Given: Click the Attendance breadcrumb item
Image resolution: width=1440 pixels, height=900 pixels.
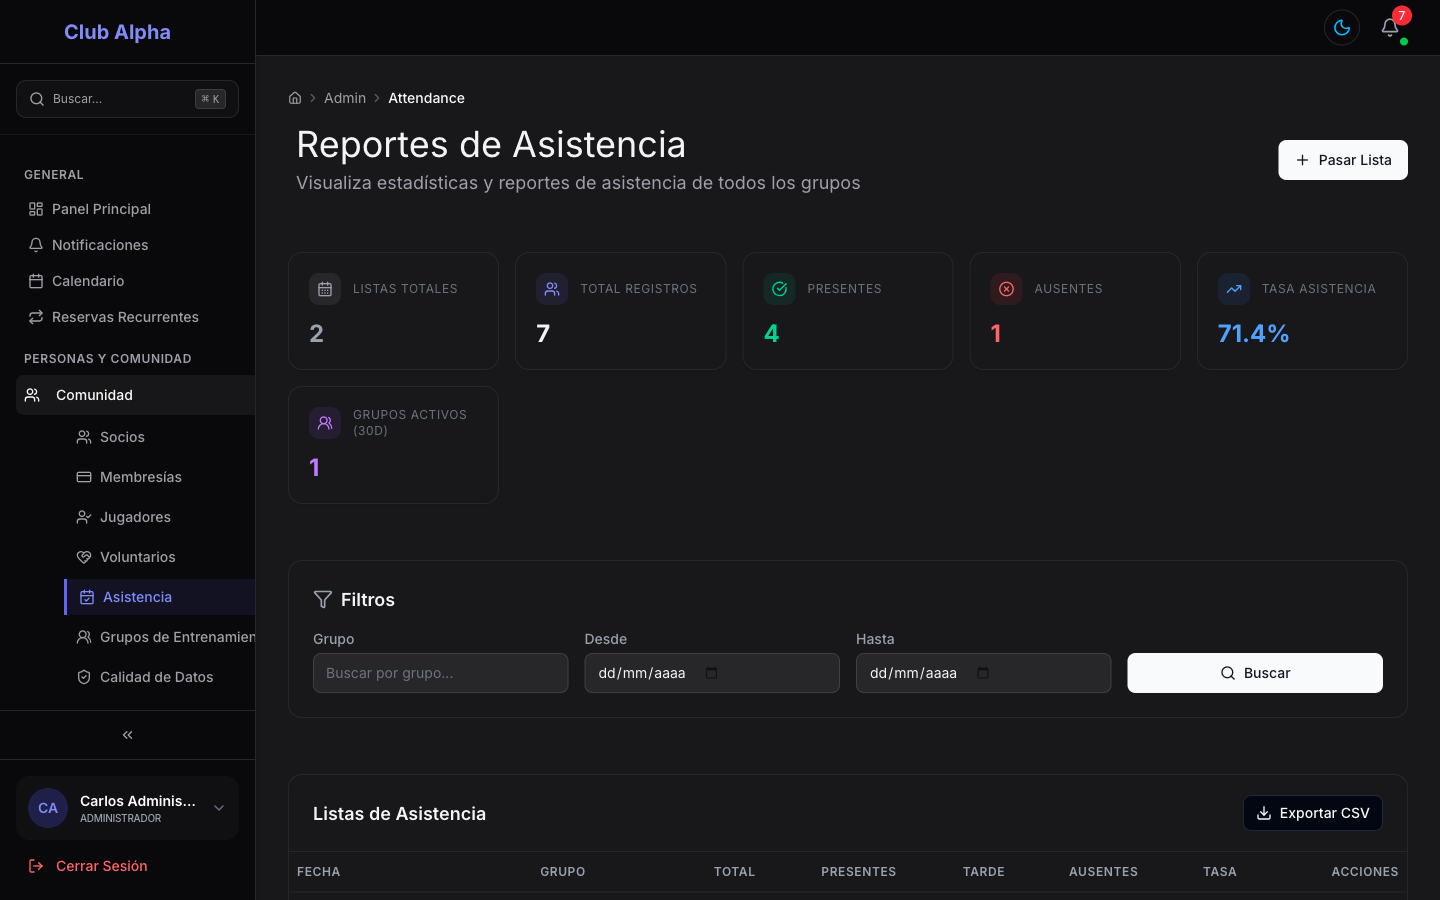Looking at the screenshot, I should point(426,98).
